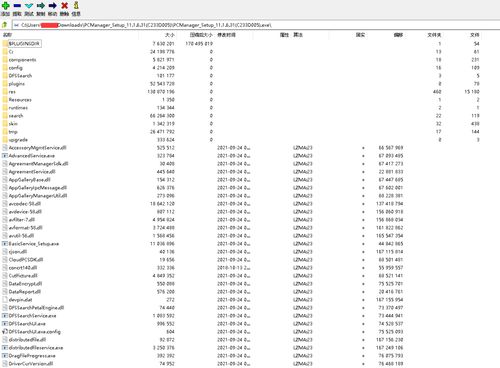Click the dark blue arrow Move icon
The height and width of the screenshot is (368, 500).
click(x=52, y=6)
